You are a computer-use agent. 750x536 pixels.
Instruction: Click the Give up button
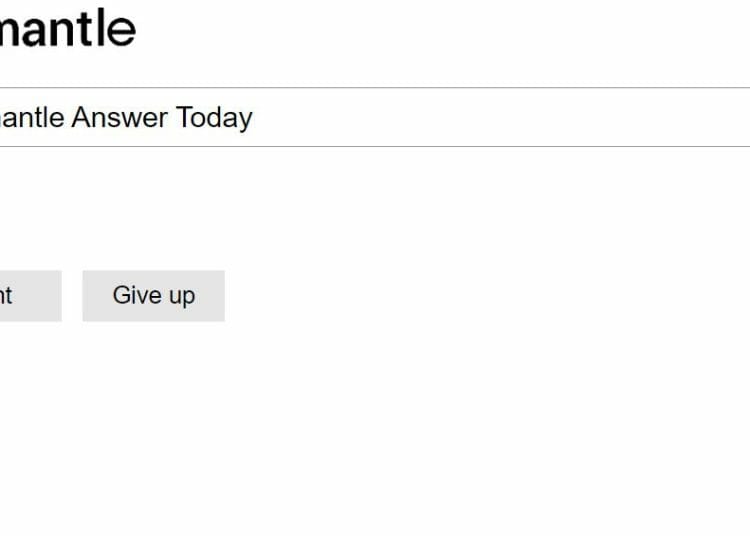tap(154, 295)
